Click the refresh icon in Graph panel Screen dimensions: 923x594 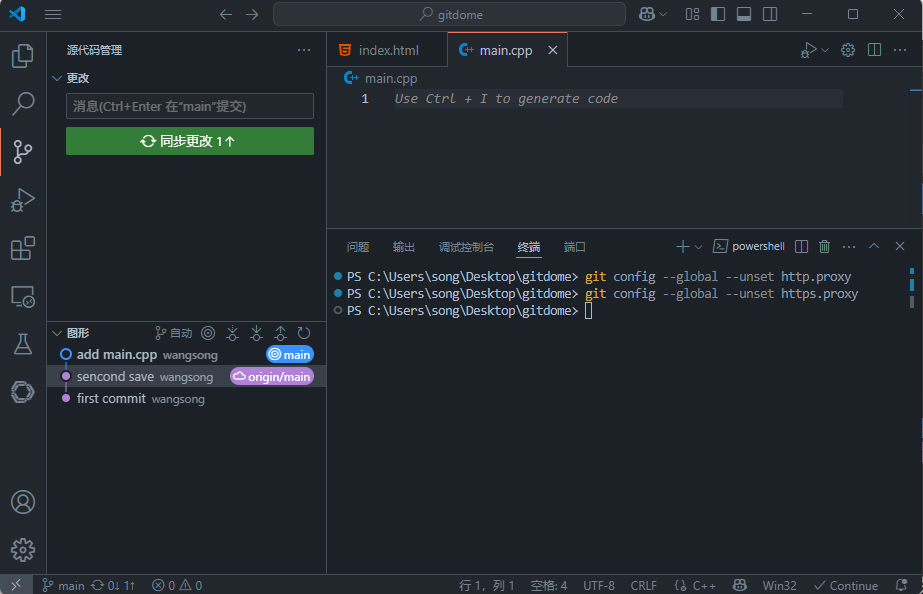(x=304, y=333)
